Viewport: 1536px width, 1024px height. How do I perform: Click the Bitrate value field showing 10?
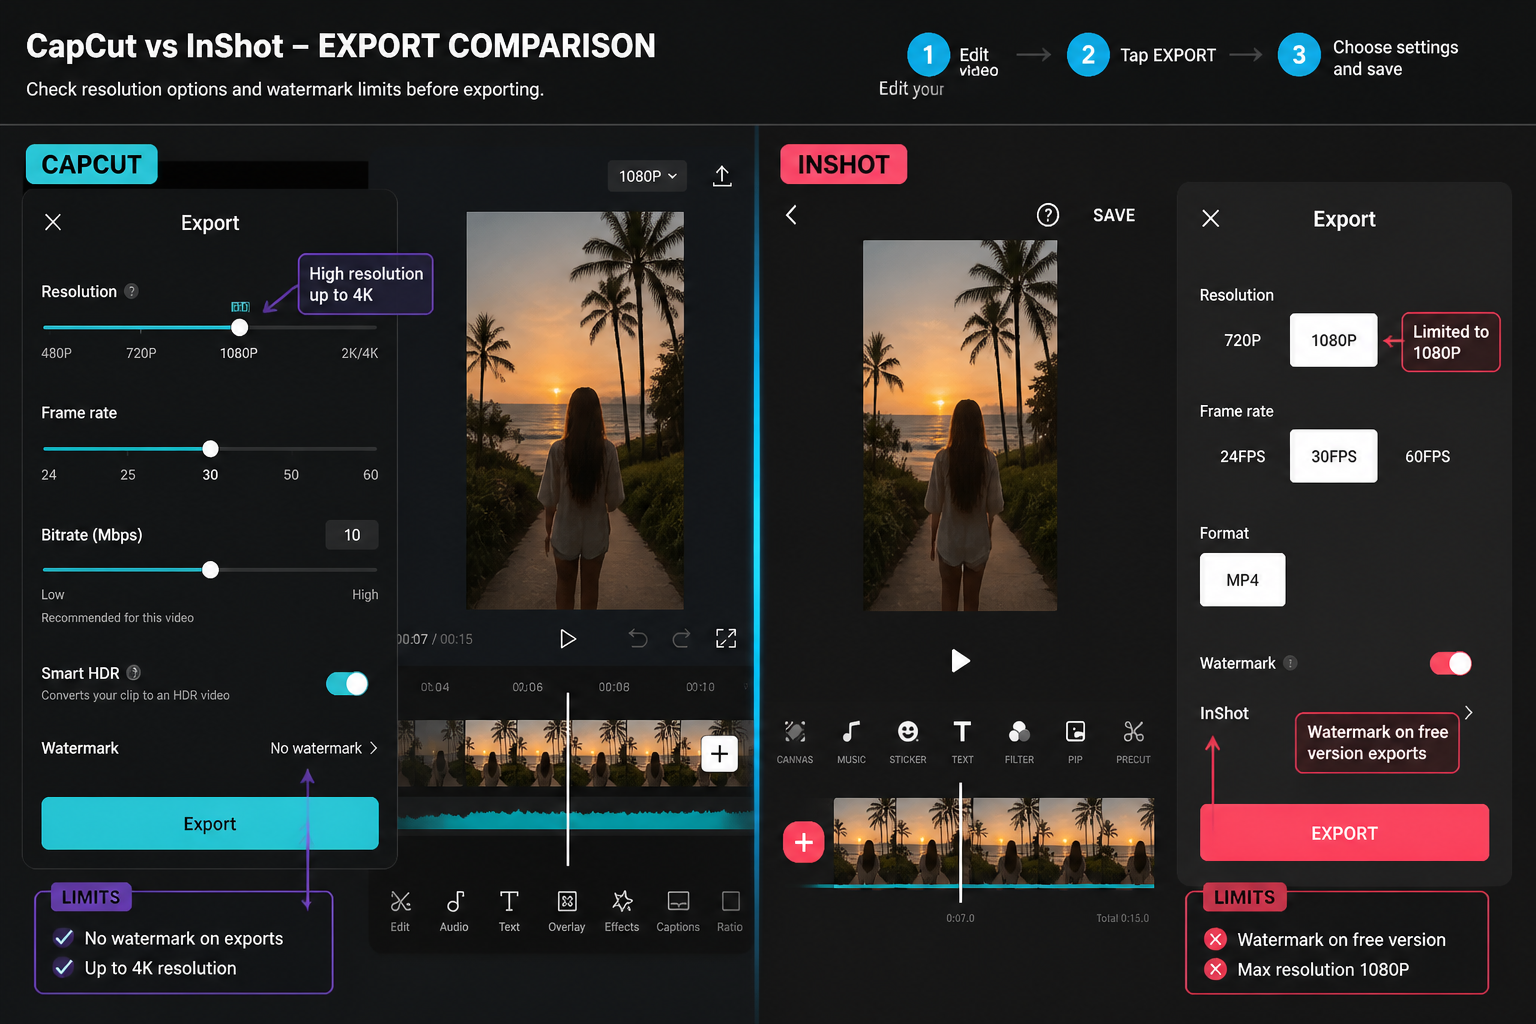click(x=352, y=535)
